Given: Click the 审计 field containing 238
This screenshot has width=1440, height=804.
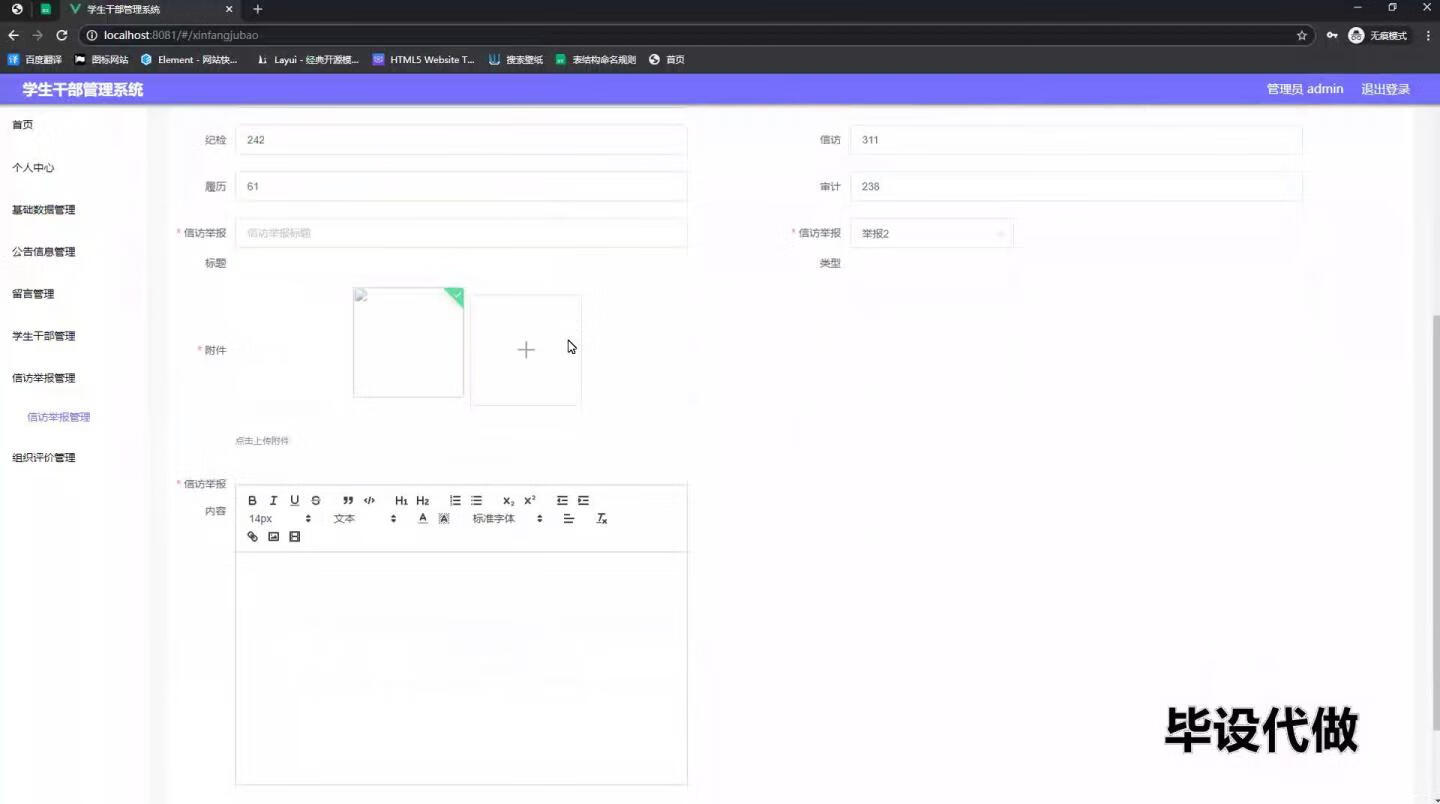Looking at the screenshot, I should coord(1076,186).
